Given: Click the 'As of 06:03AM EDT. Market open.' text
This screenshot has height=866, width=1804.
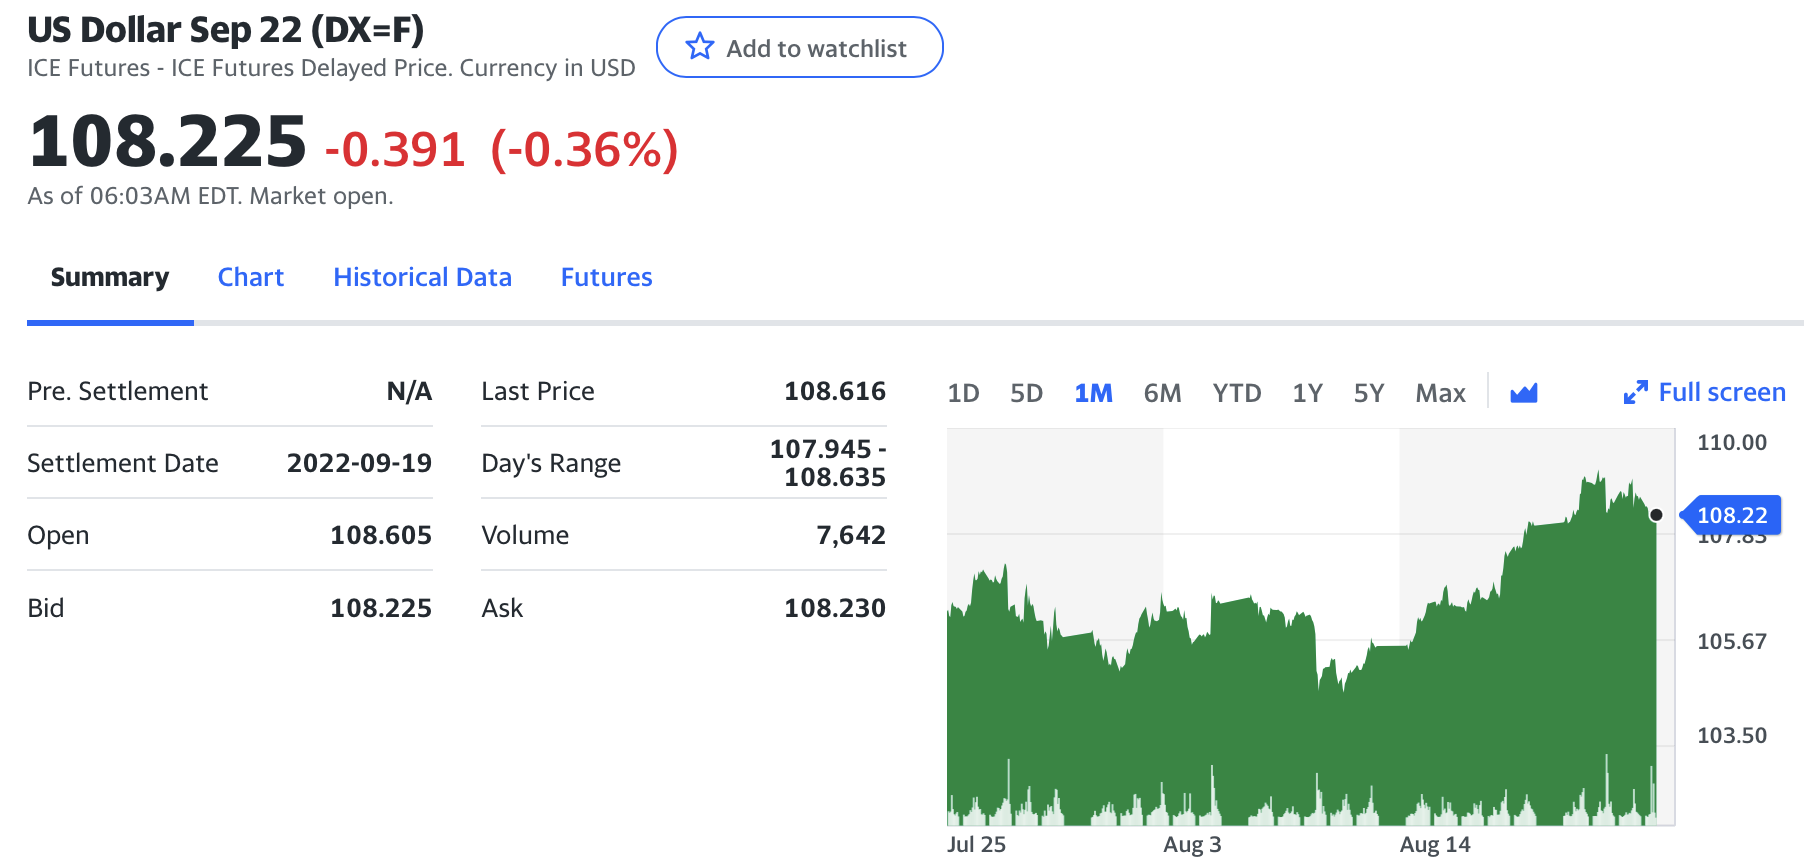Looking at the screenshot, I should click(210, 196).
